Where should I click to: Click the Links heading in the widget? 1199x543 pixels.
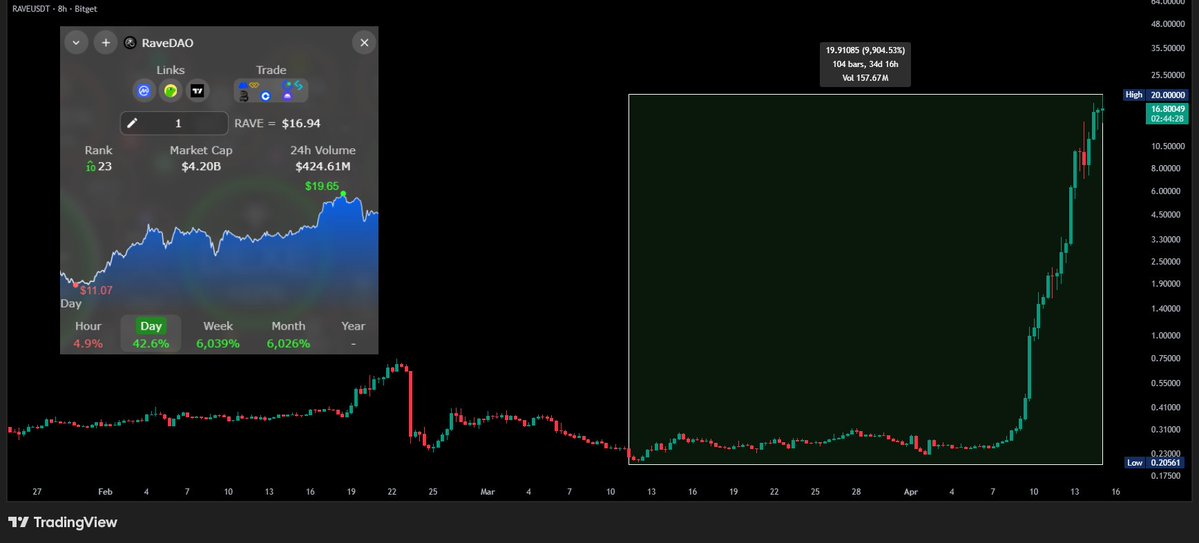(x=171, y=70)
